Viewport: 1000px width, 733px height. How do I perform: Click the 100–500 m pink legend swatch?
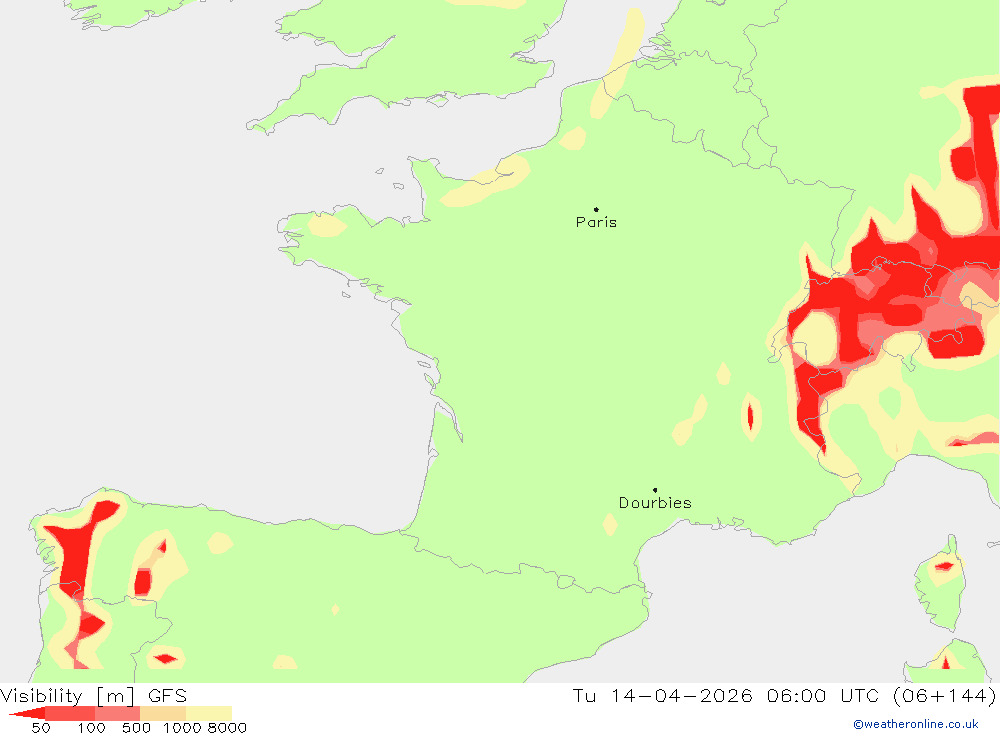[x=117, y=713]
